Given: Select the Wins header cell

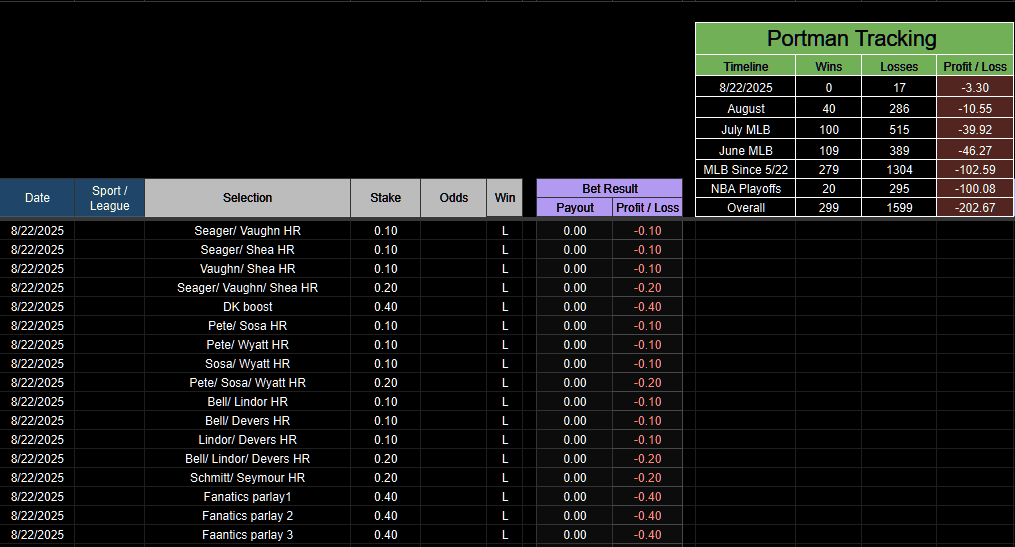Looking at the screenshot, I should pos(829,66).
